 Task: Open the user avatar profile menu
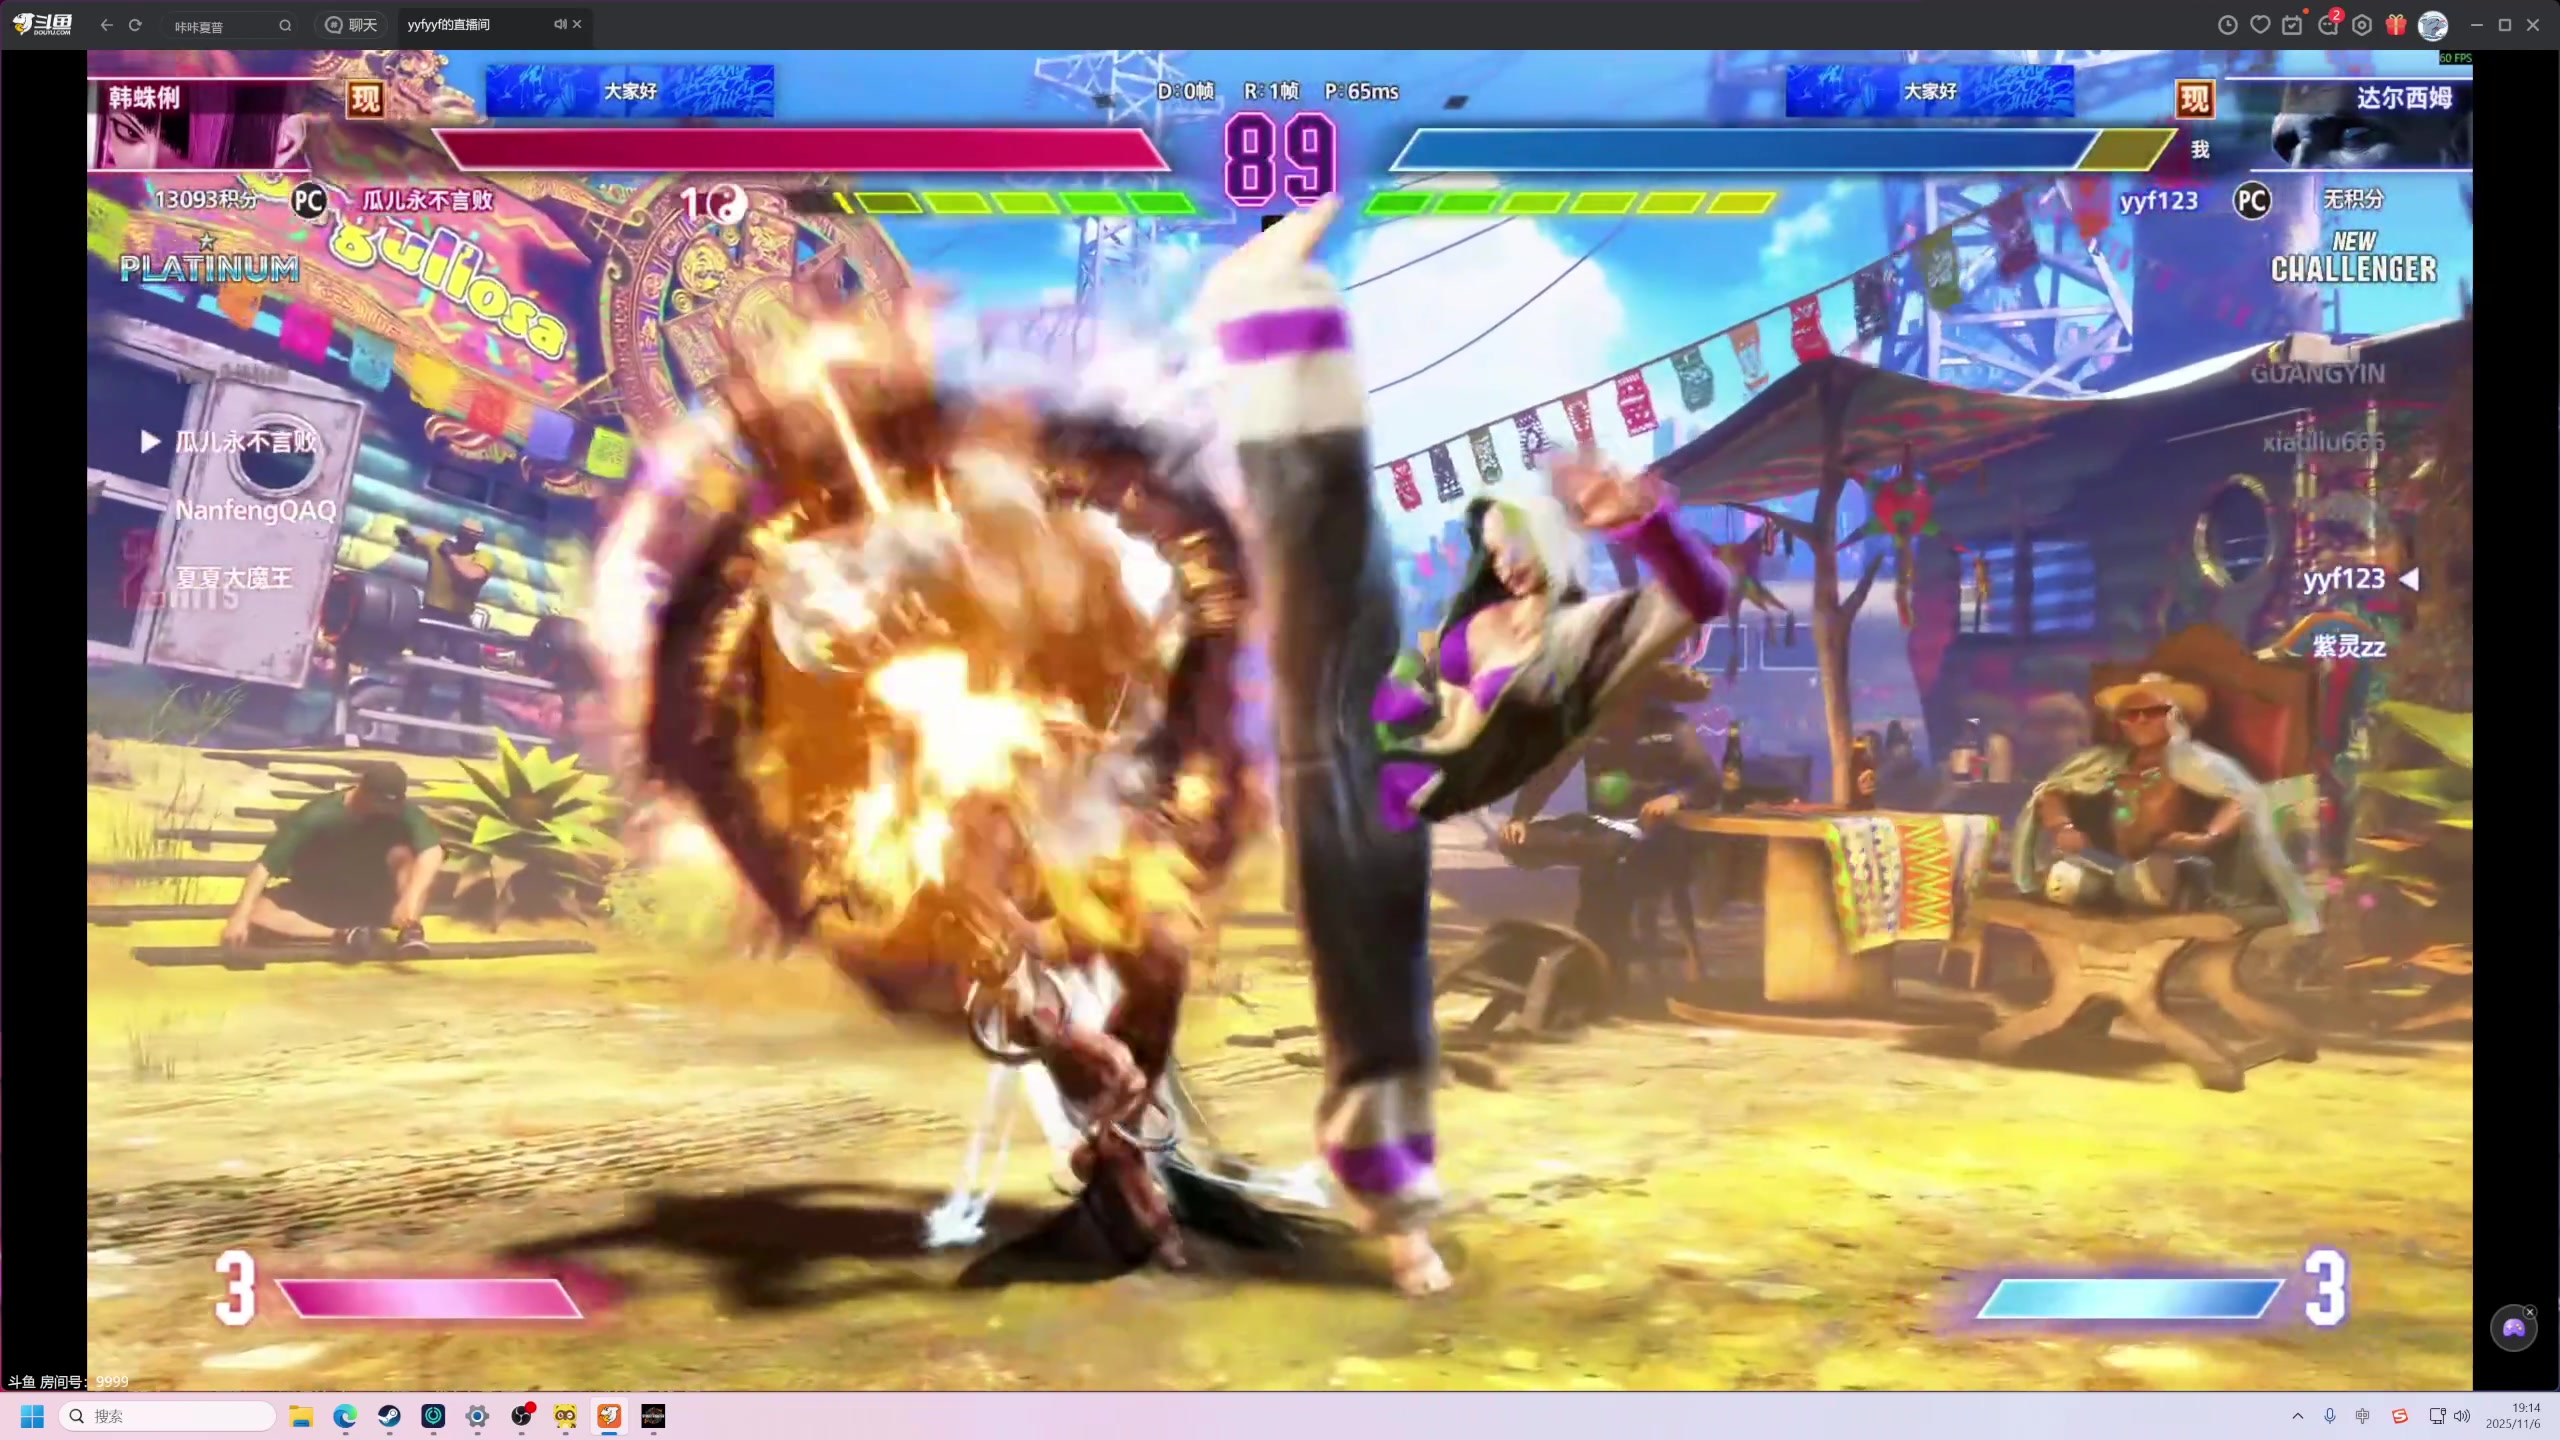click(x=2432, y=25)
